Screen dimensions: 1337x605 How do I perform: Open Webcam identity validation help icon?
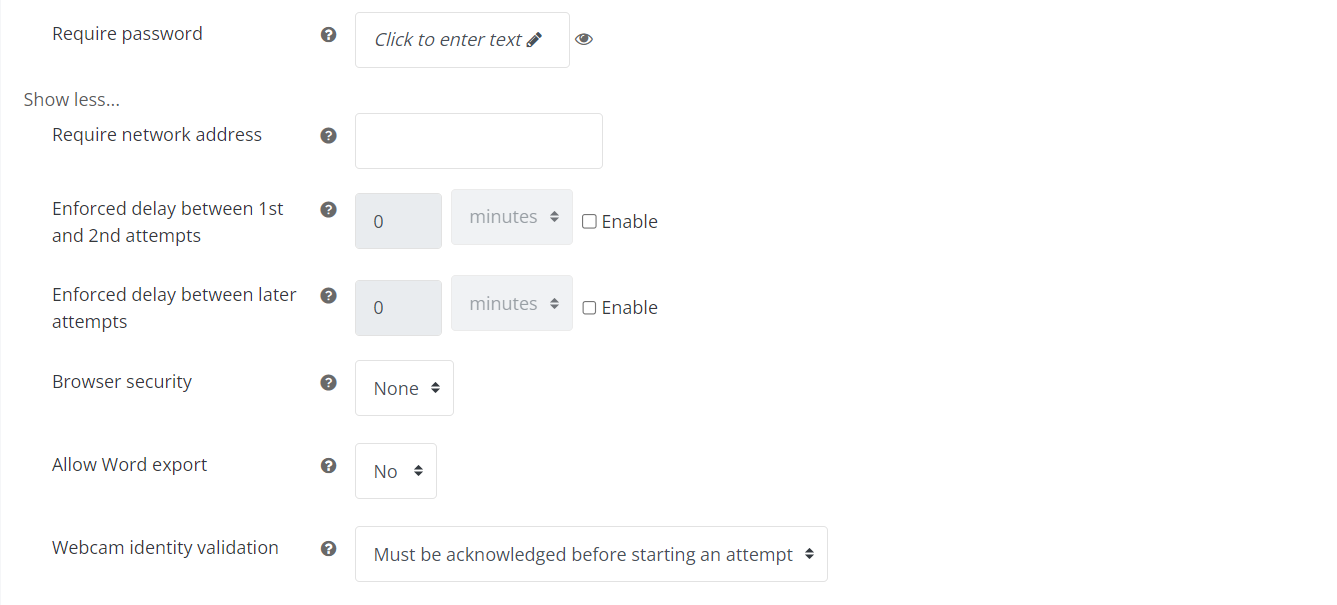click(x=328, y=549)
